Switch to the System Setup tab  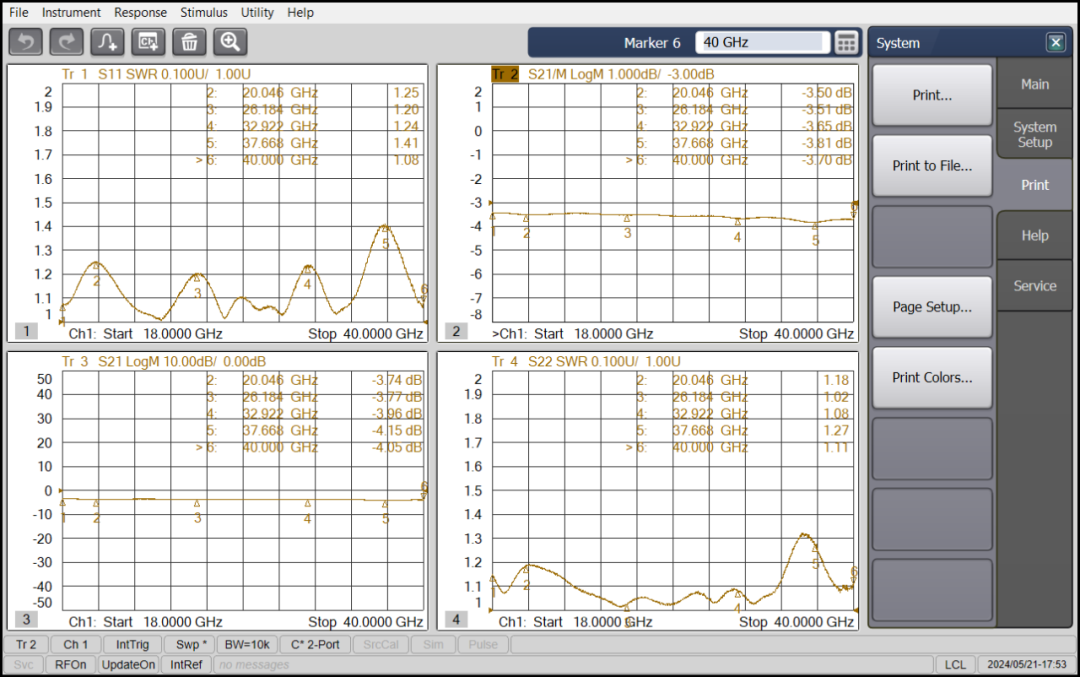1035,134
